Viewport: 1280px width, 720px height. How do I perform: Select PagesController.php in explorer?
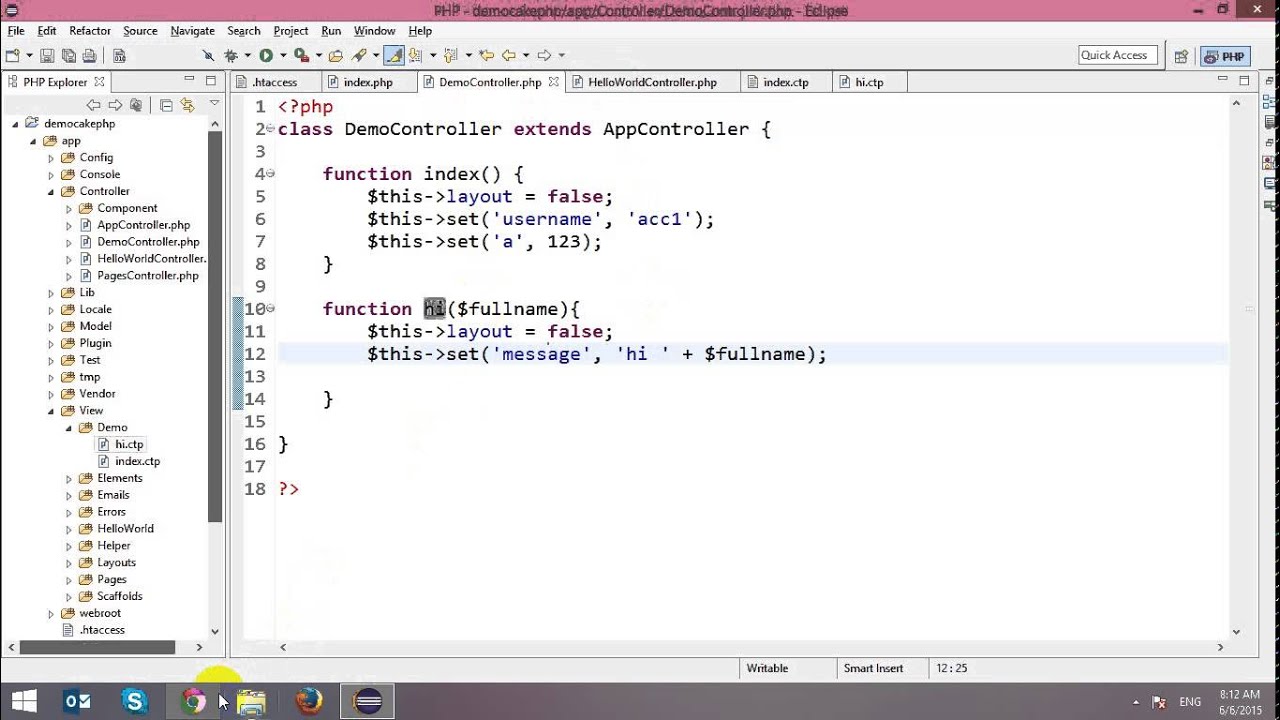148,275
